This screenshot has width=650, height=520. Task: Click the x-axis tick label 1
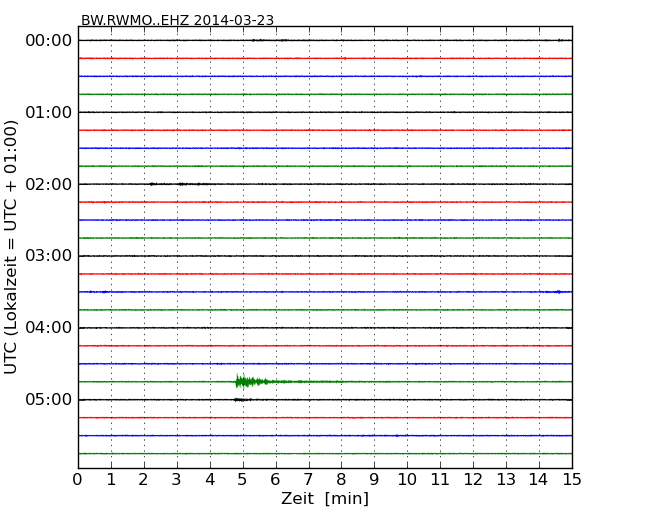point(111,480)
